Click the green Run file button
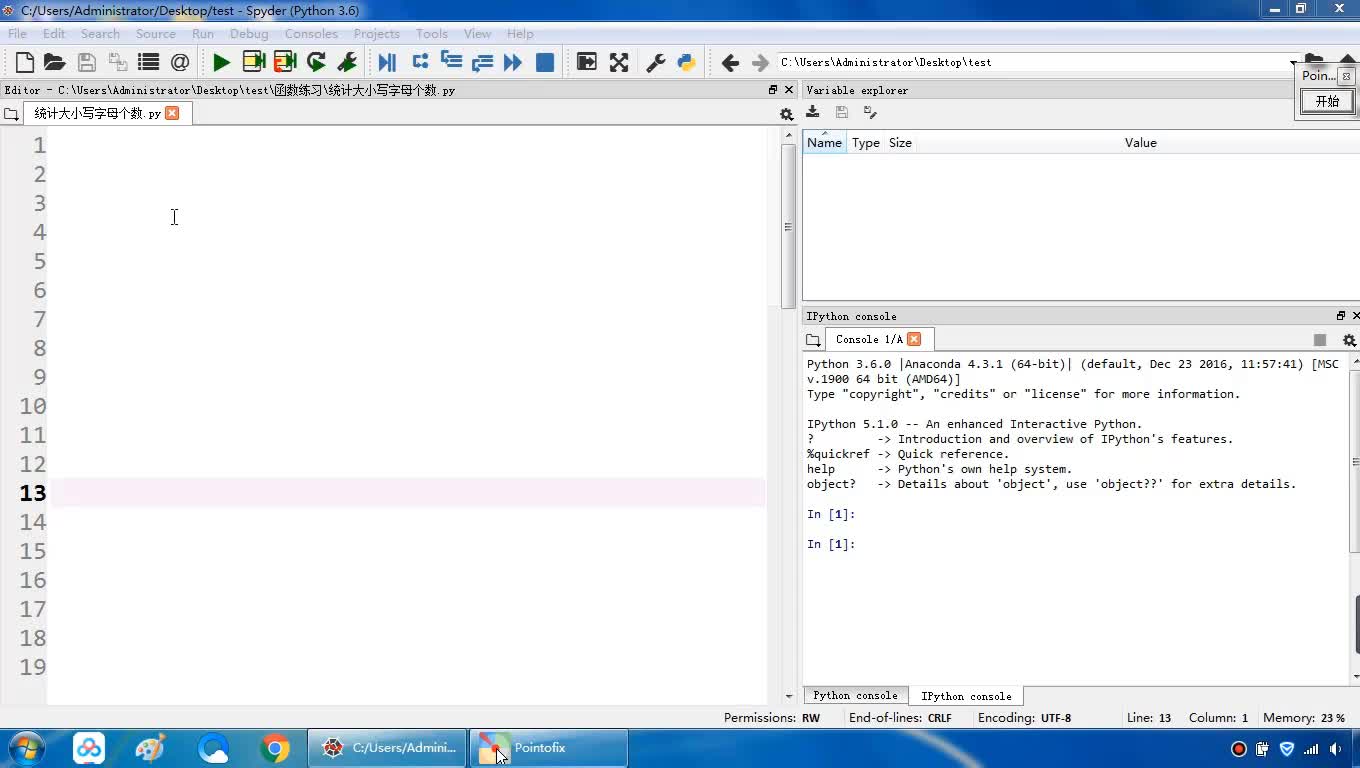 click(x=221, y=62)
